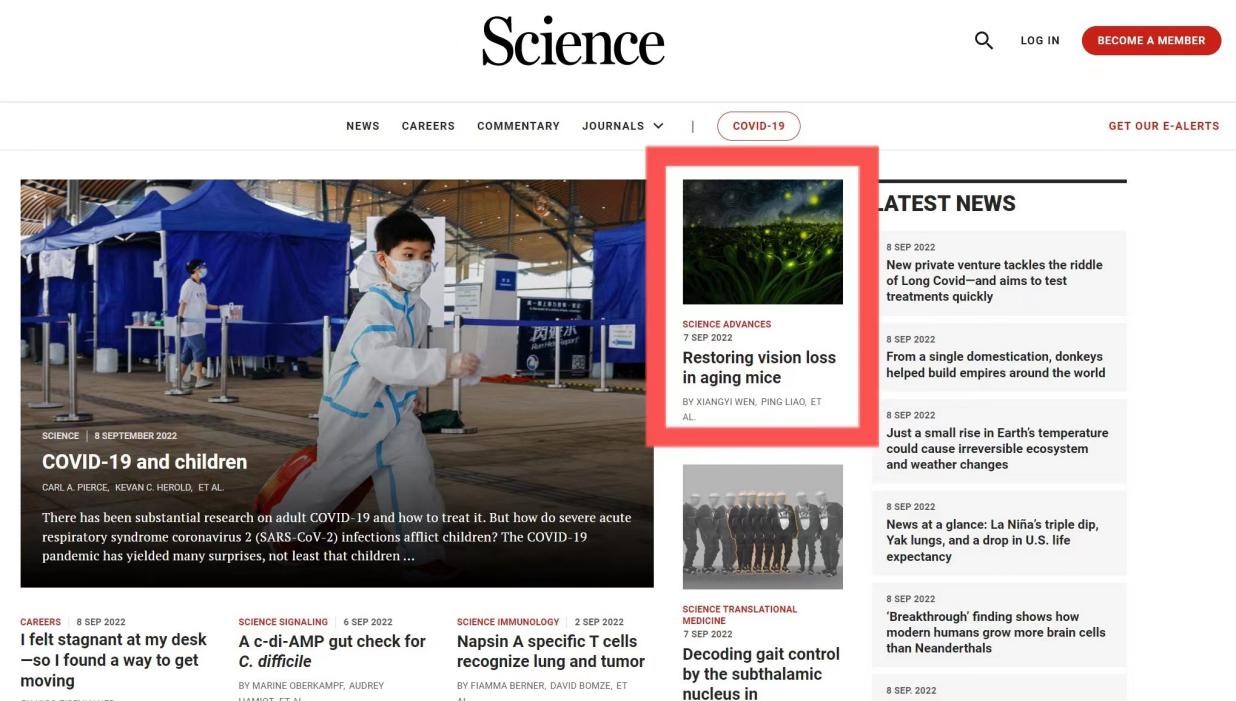Click Become a Member button
Screen dimensions: 1236x701
1151,40
